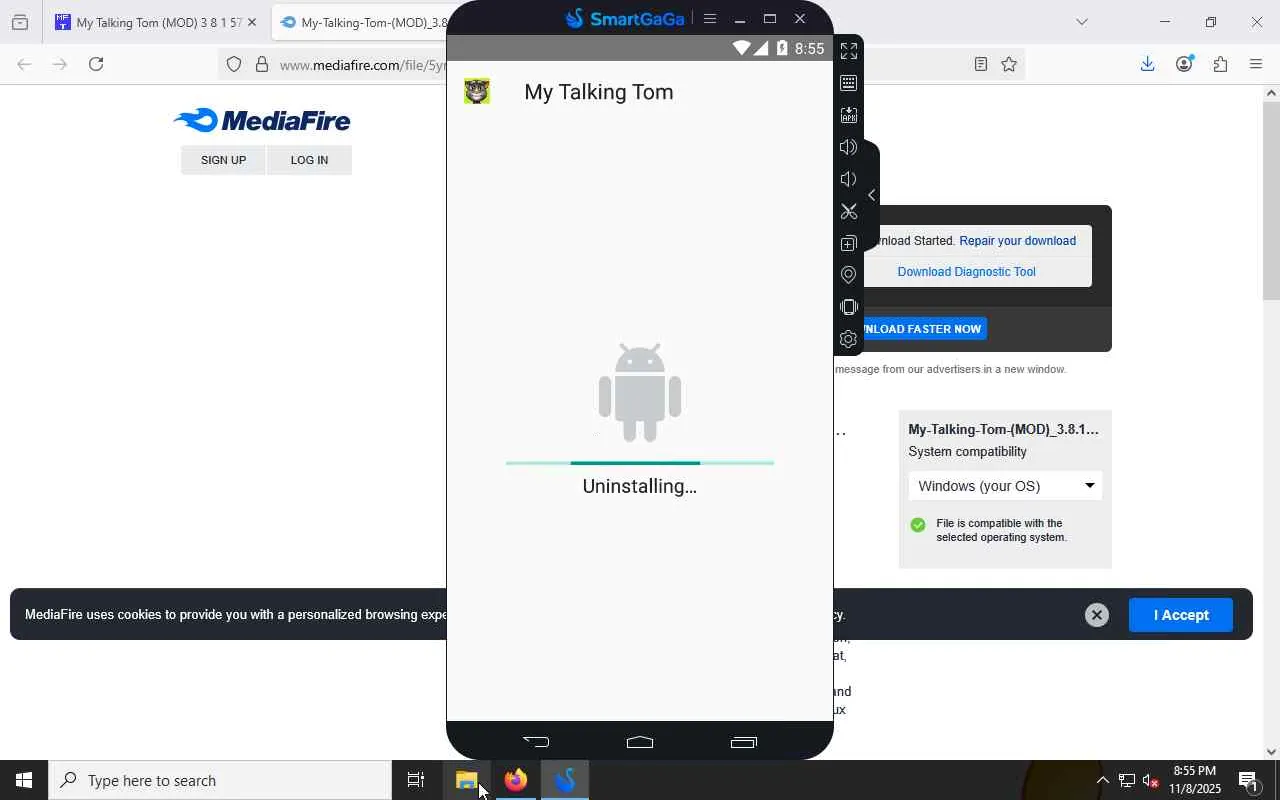Tap the Android home navigation button

tap(640, 741)
